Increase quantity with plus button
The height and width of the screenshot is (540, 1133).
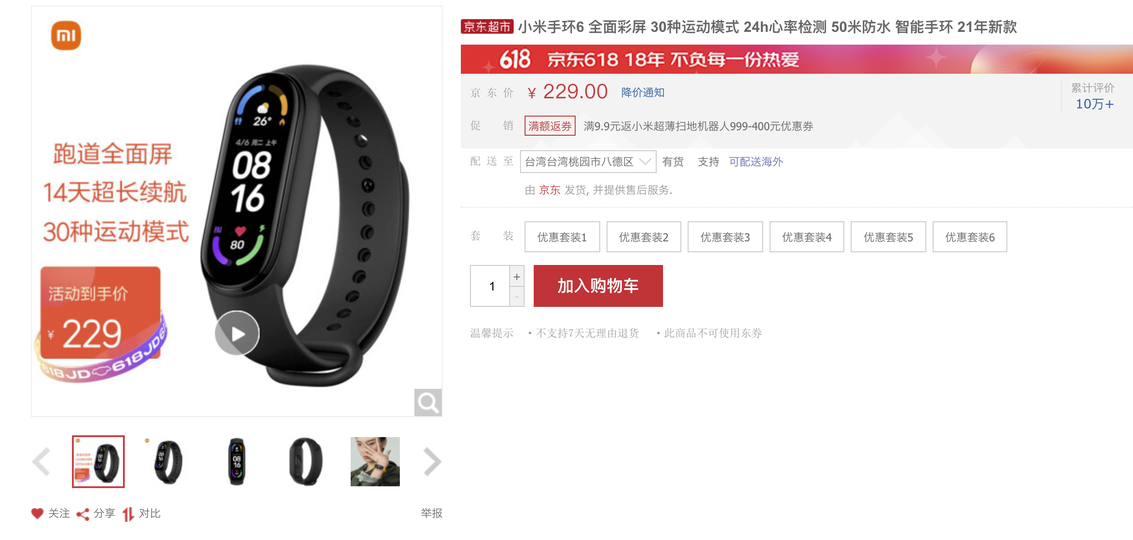517,276
